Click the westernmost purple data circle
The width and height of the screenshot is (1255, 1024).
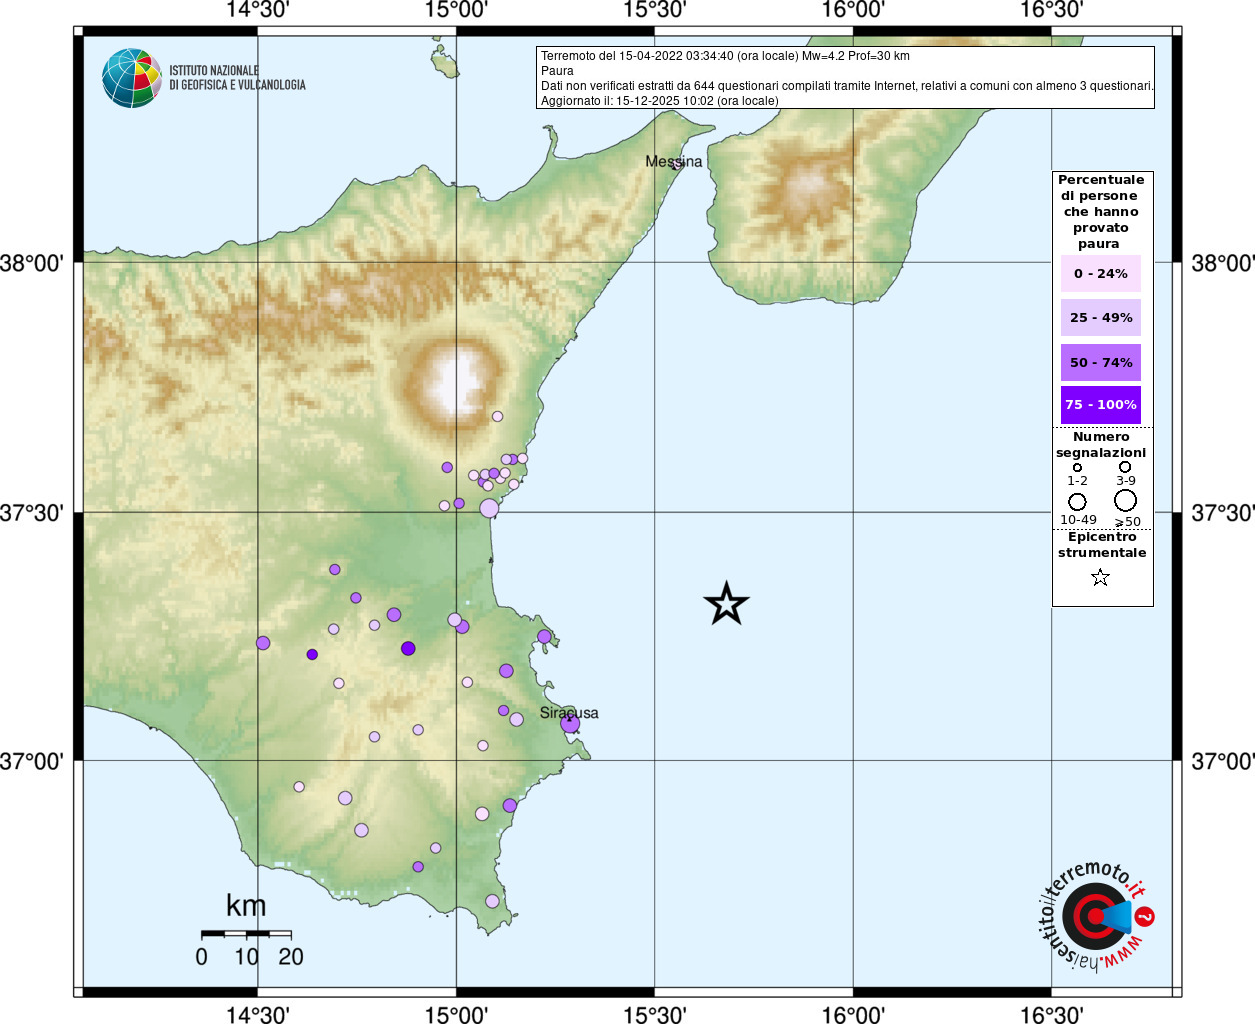tap(263, 643)
